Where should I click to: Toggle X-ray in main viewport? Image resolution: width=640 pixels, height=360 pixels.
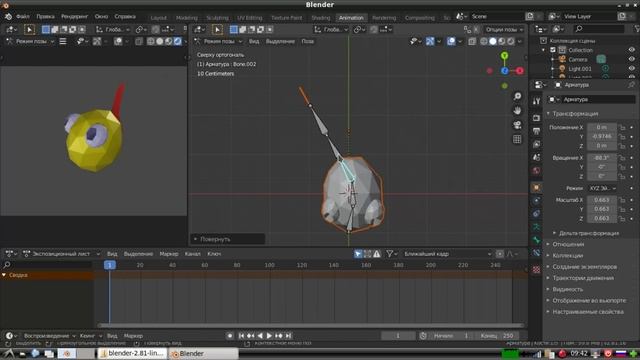click(x=472, y=41)
